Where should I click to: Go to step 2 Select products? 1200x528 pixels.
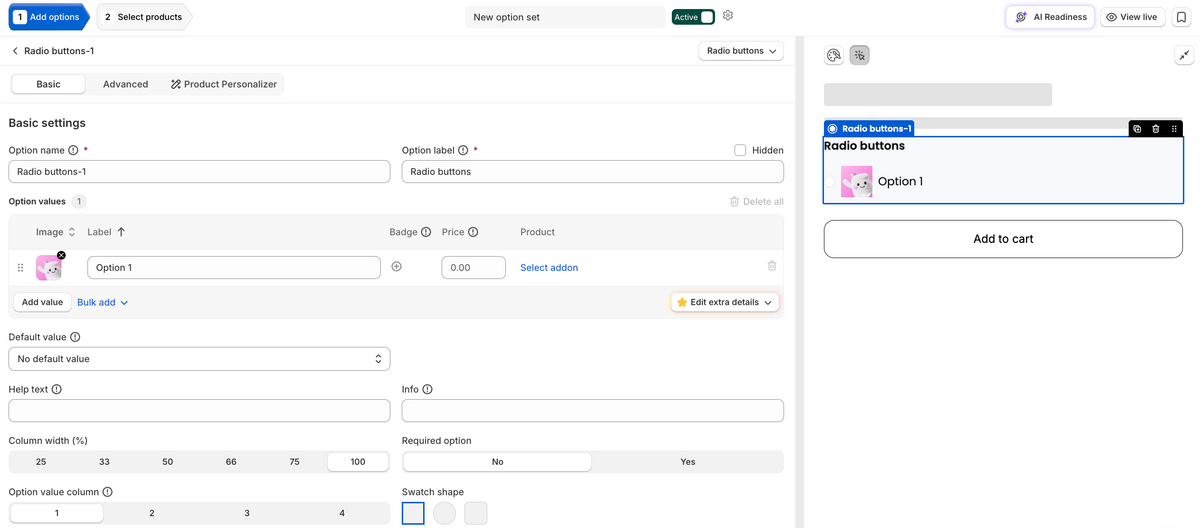point(144,17)
